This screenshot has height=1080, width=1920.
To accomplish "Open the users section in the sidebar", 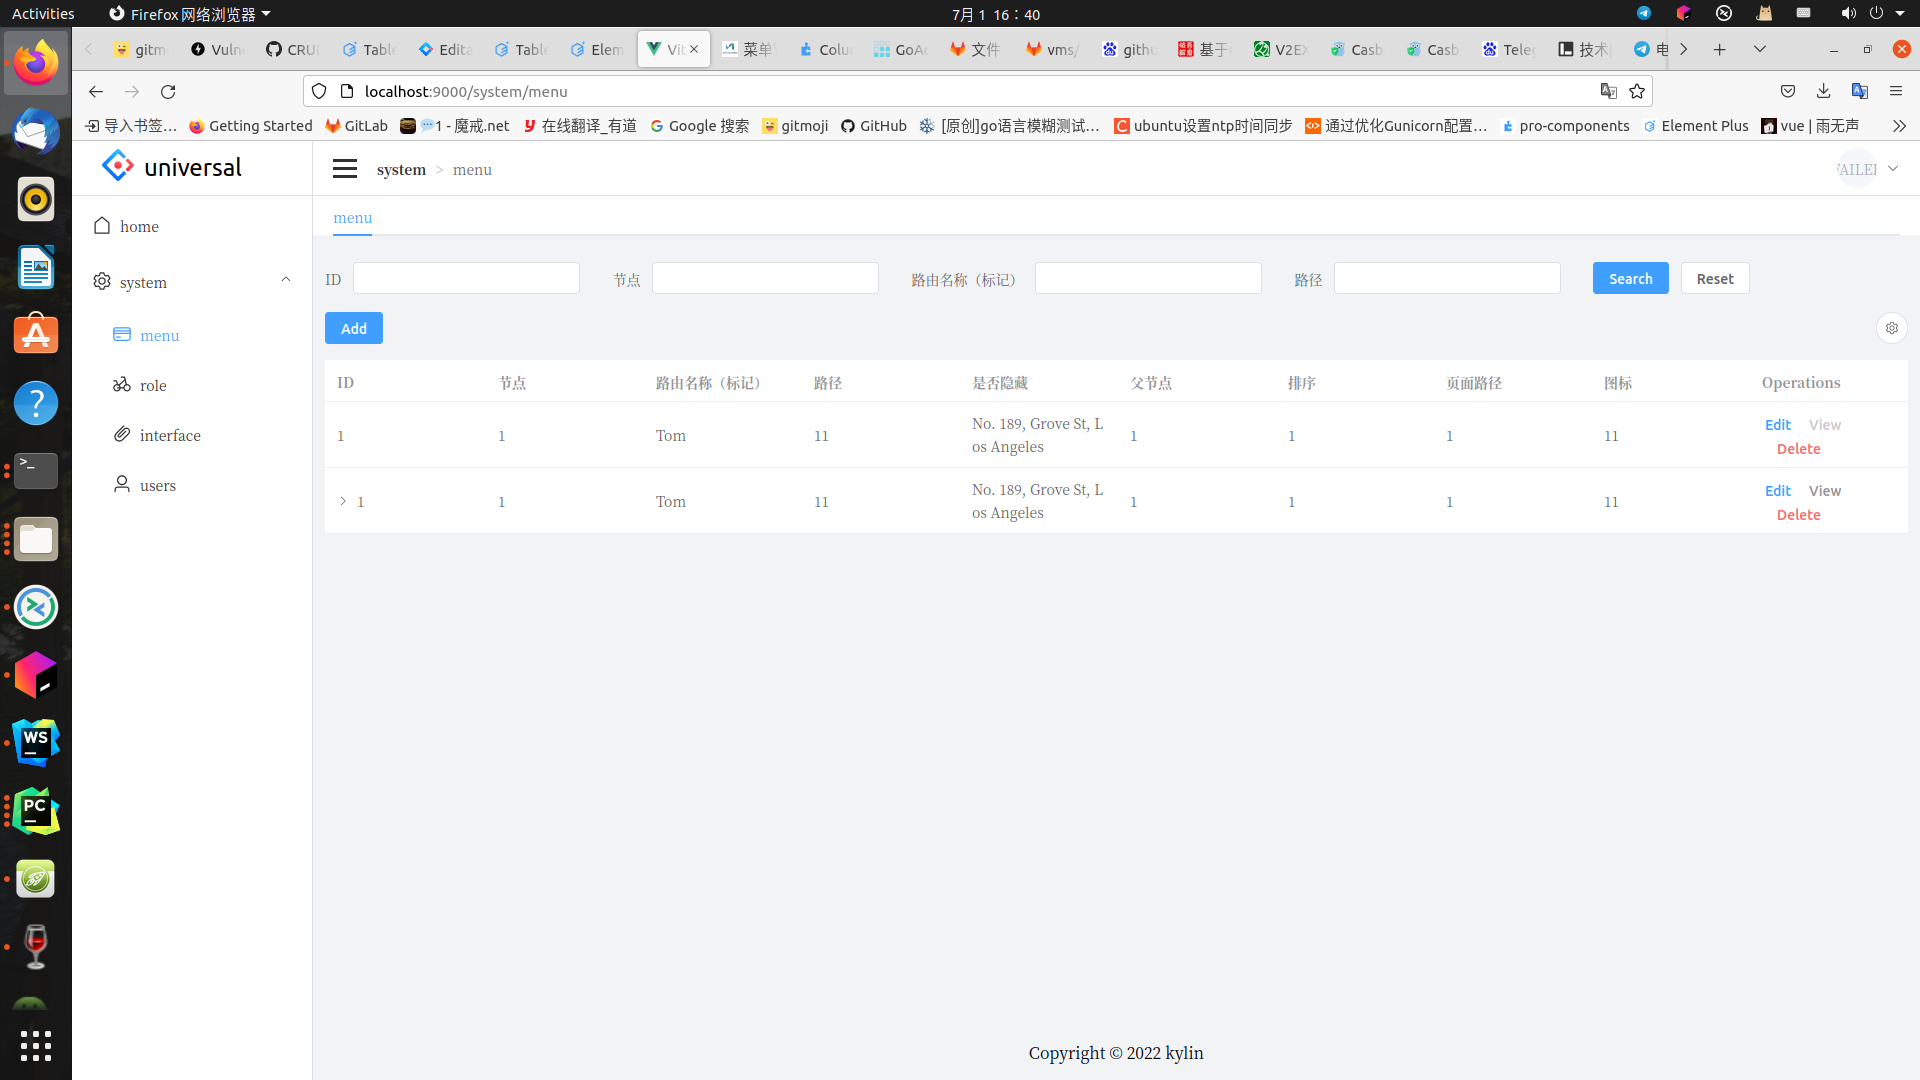I will click(x=156, y=485).
